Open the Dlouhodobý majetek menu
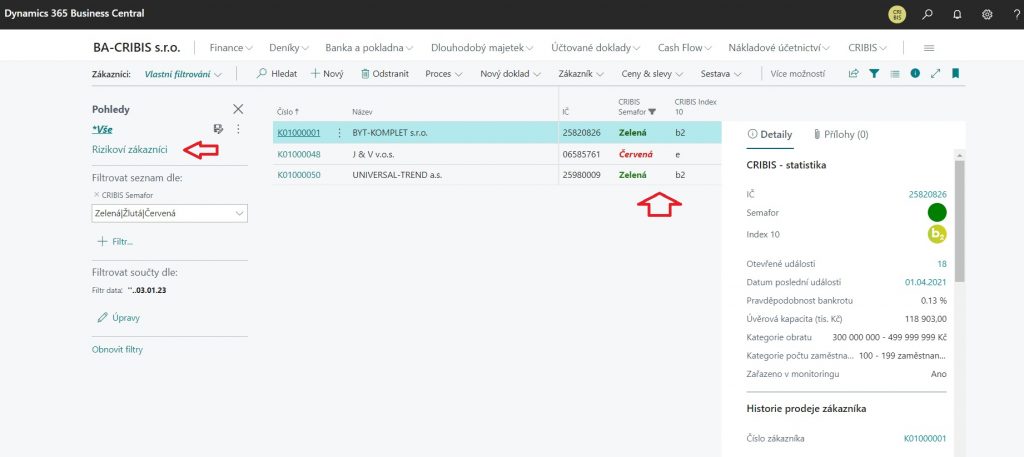 482,48
